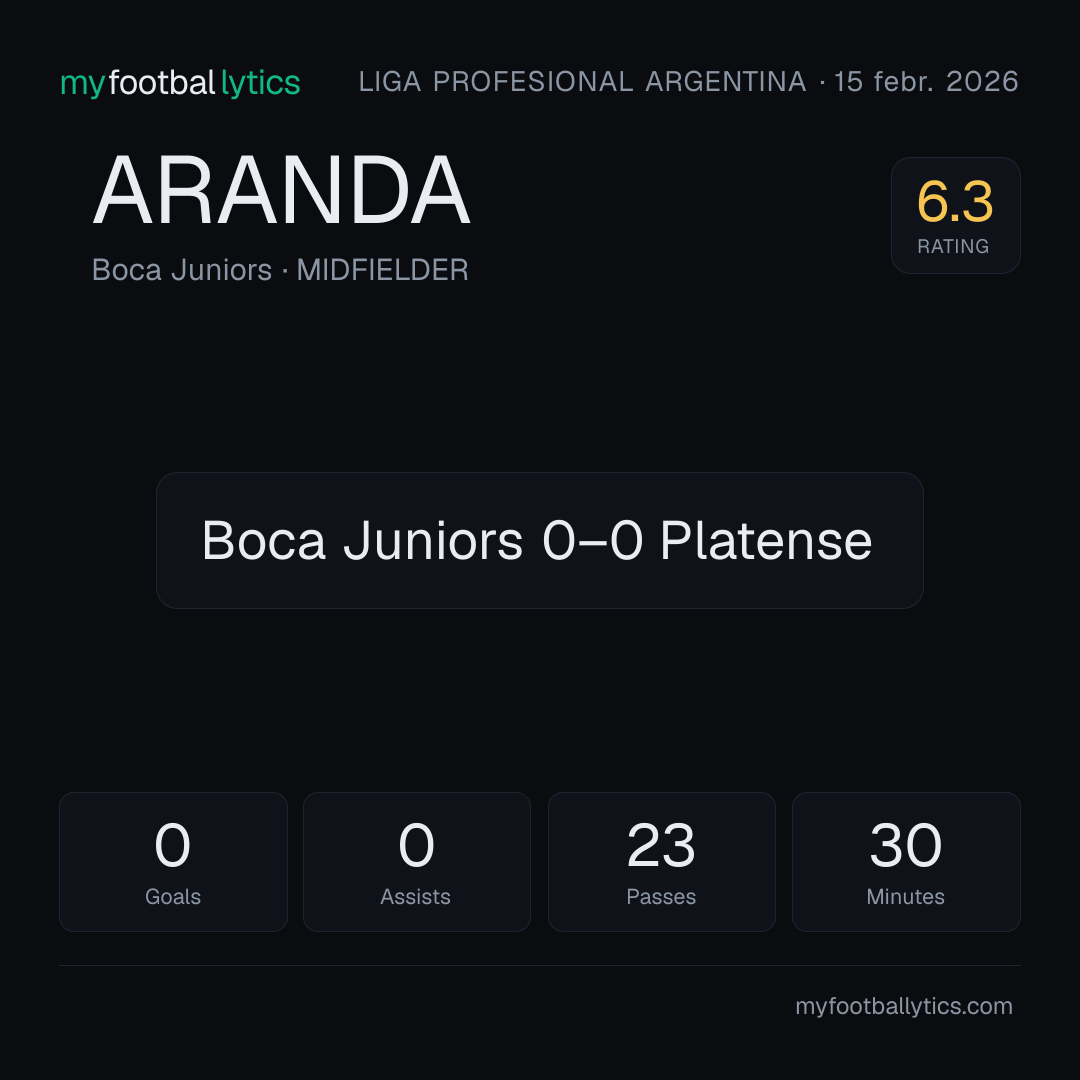Click the RATING label under the score
Viewport: 1080px width, 1080px height.
pyautogui.click(x=953, y=247)
